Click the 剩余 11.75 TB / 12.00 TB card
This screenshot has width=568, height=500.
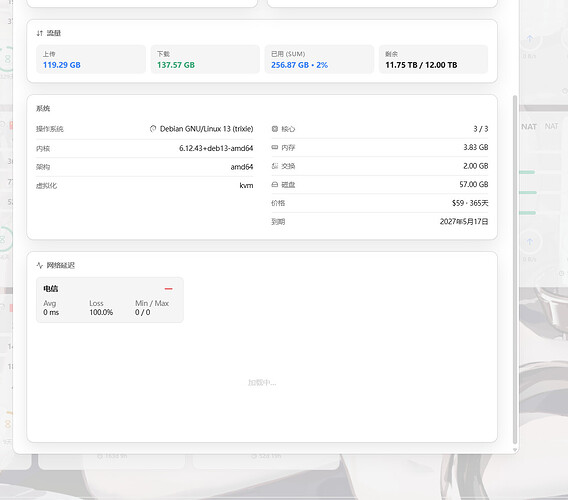coord(433,59)
